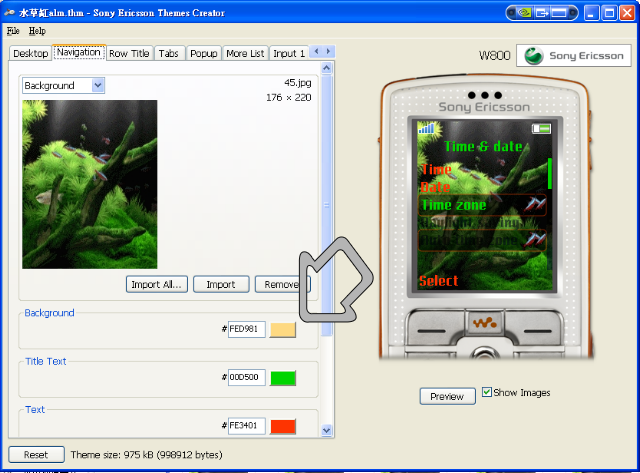Click the NVIDIA icon in title bar

(524, 13)
